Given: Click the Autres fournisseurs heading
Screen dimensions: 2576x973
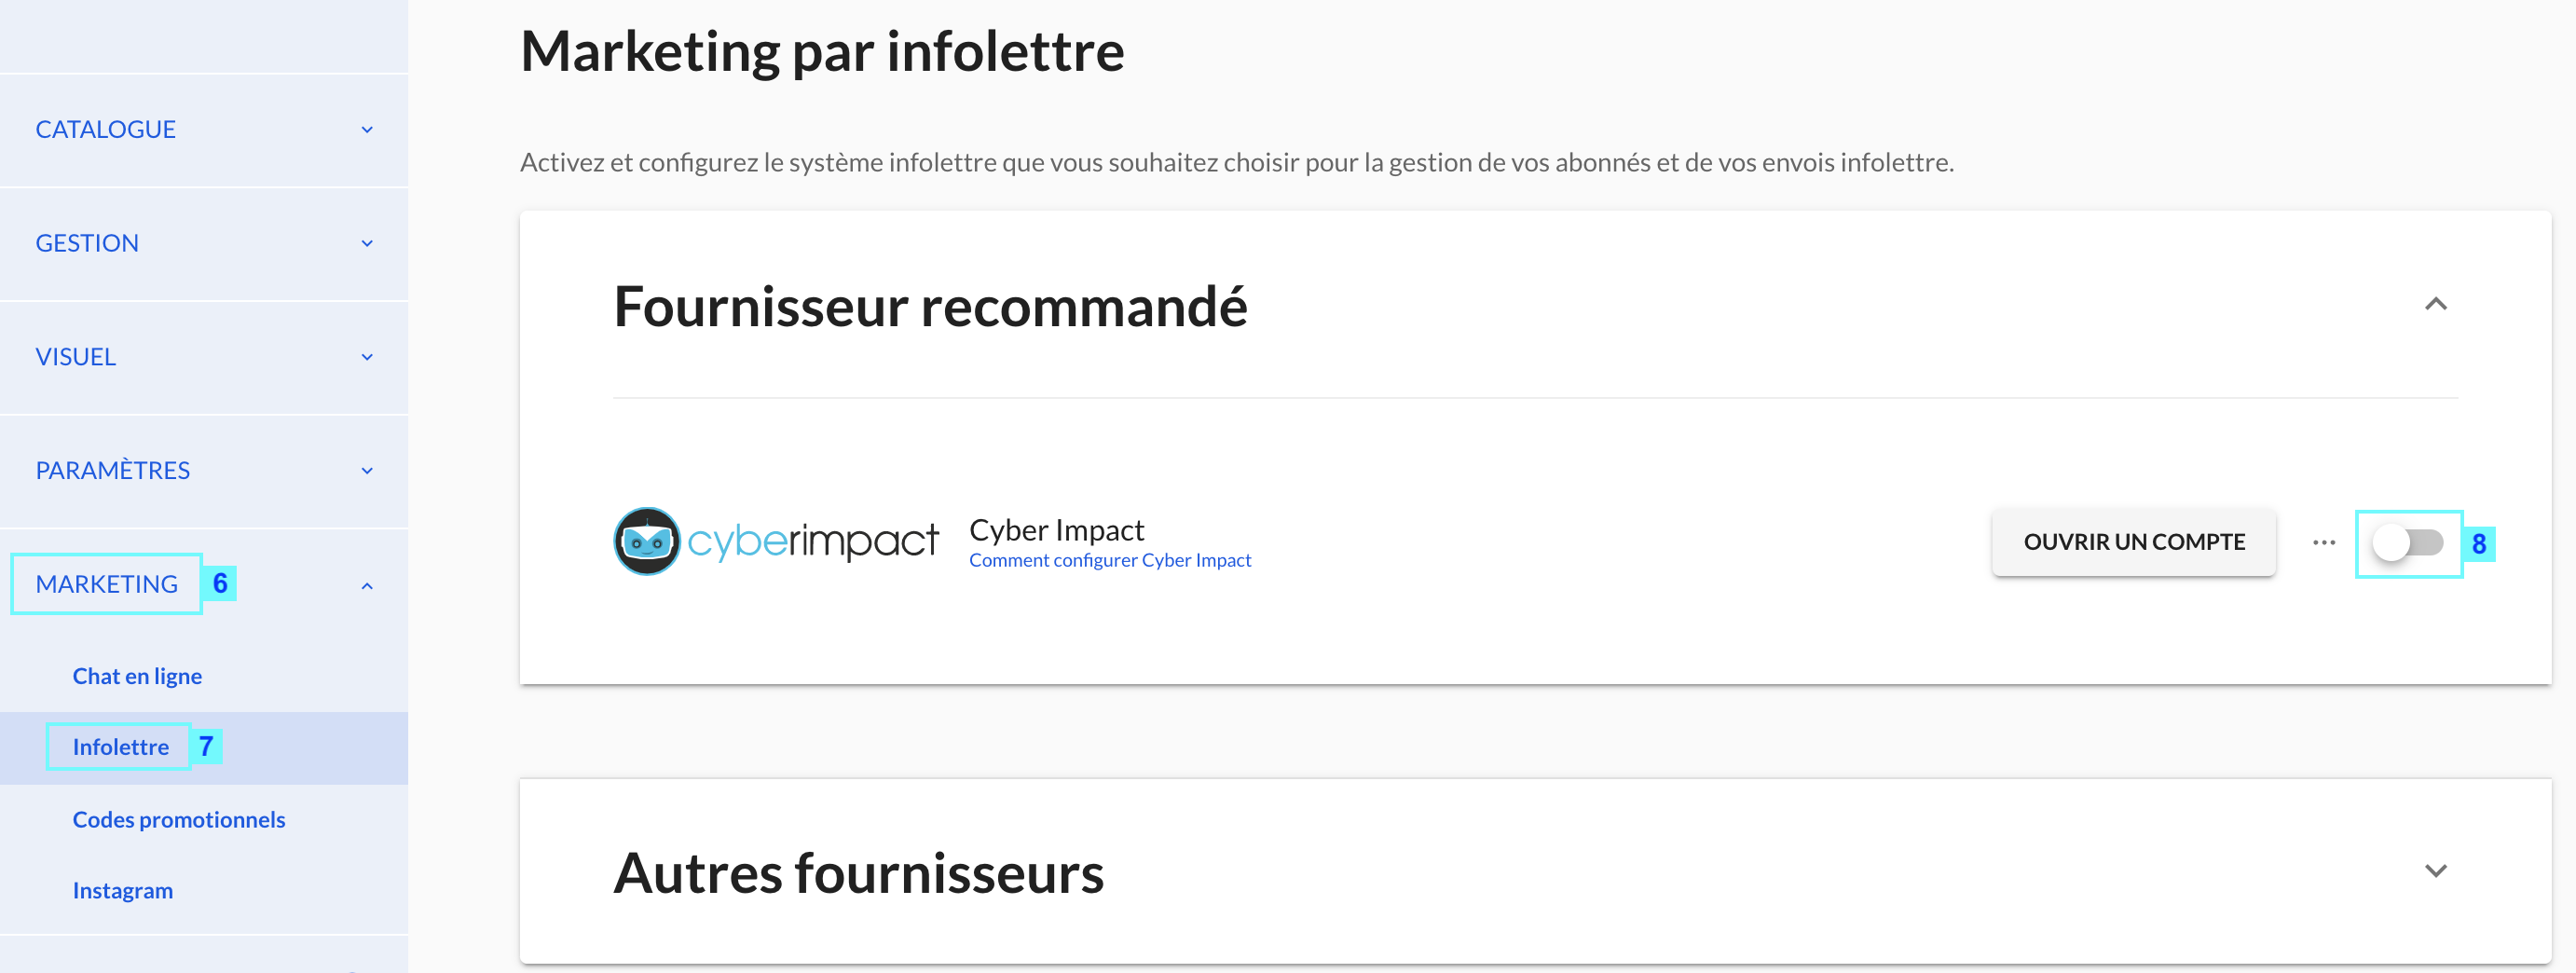Looking at the screenshot, I should click(x=859, y=873).
